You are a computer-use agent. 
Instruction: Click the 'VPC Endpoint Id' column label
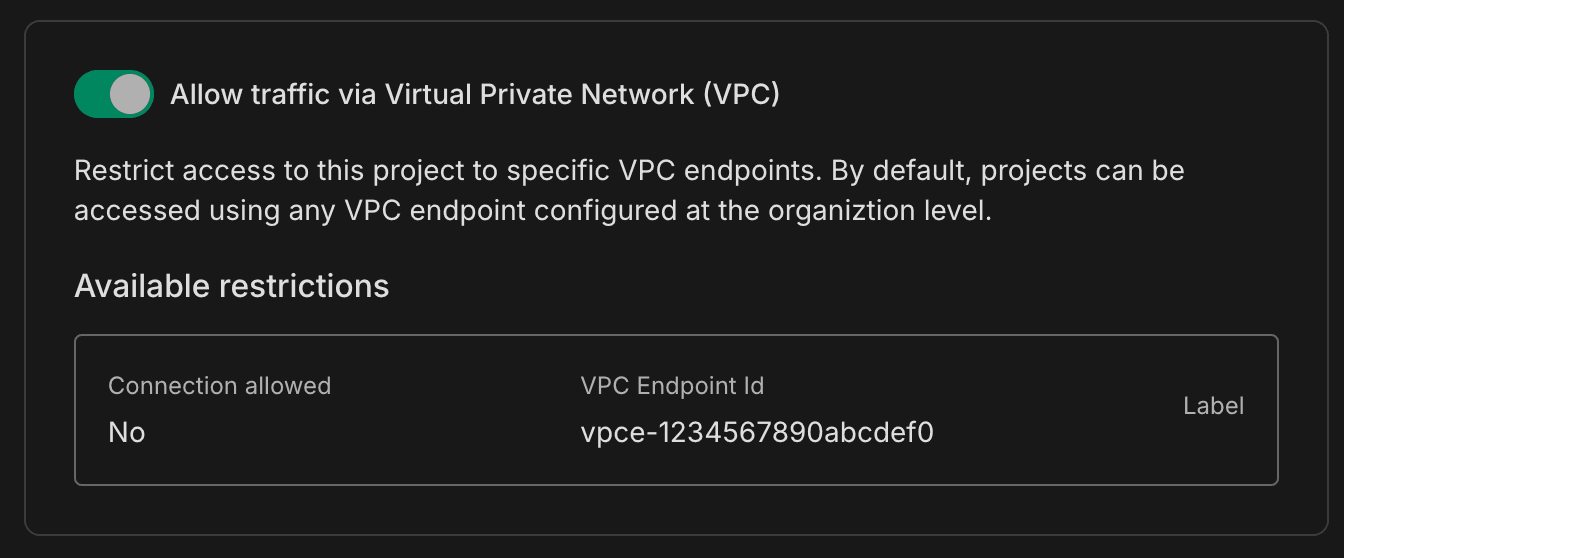(672, 386)
